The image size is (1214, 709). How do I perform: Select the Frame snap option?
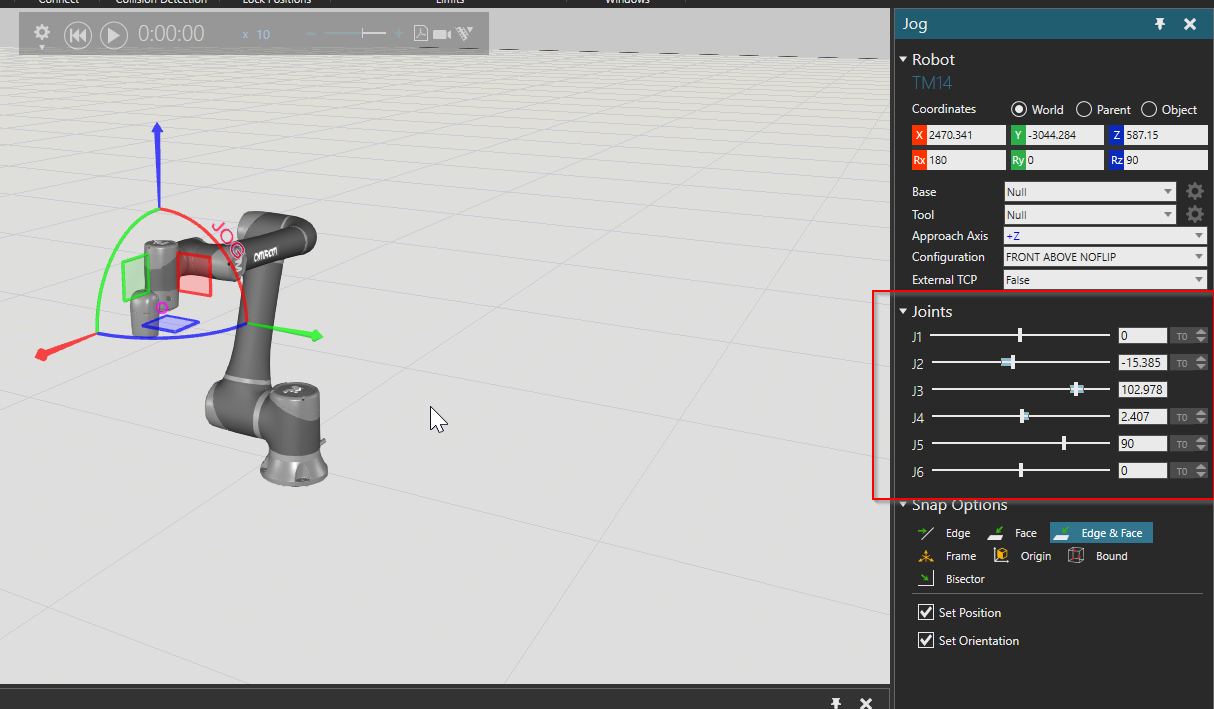click(947, 556)
